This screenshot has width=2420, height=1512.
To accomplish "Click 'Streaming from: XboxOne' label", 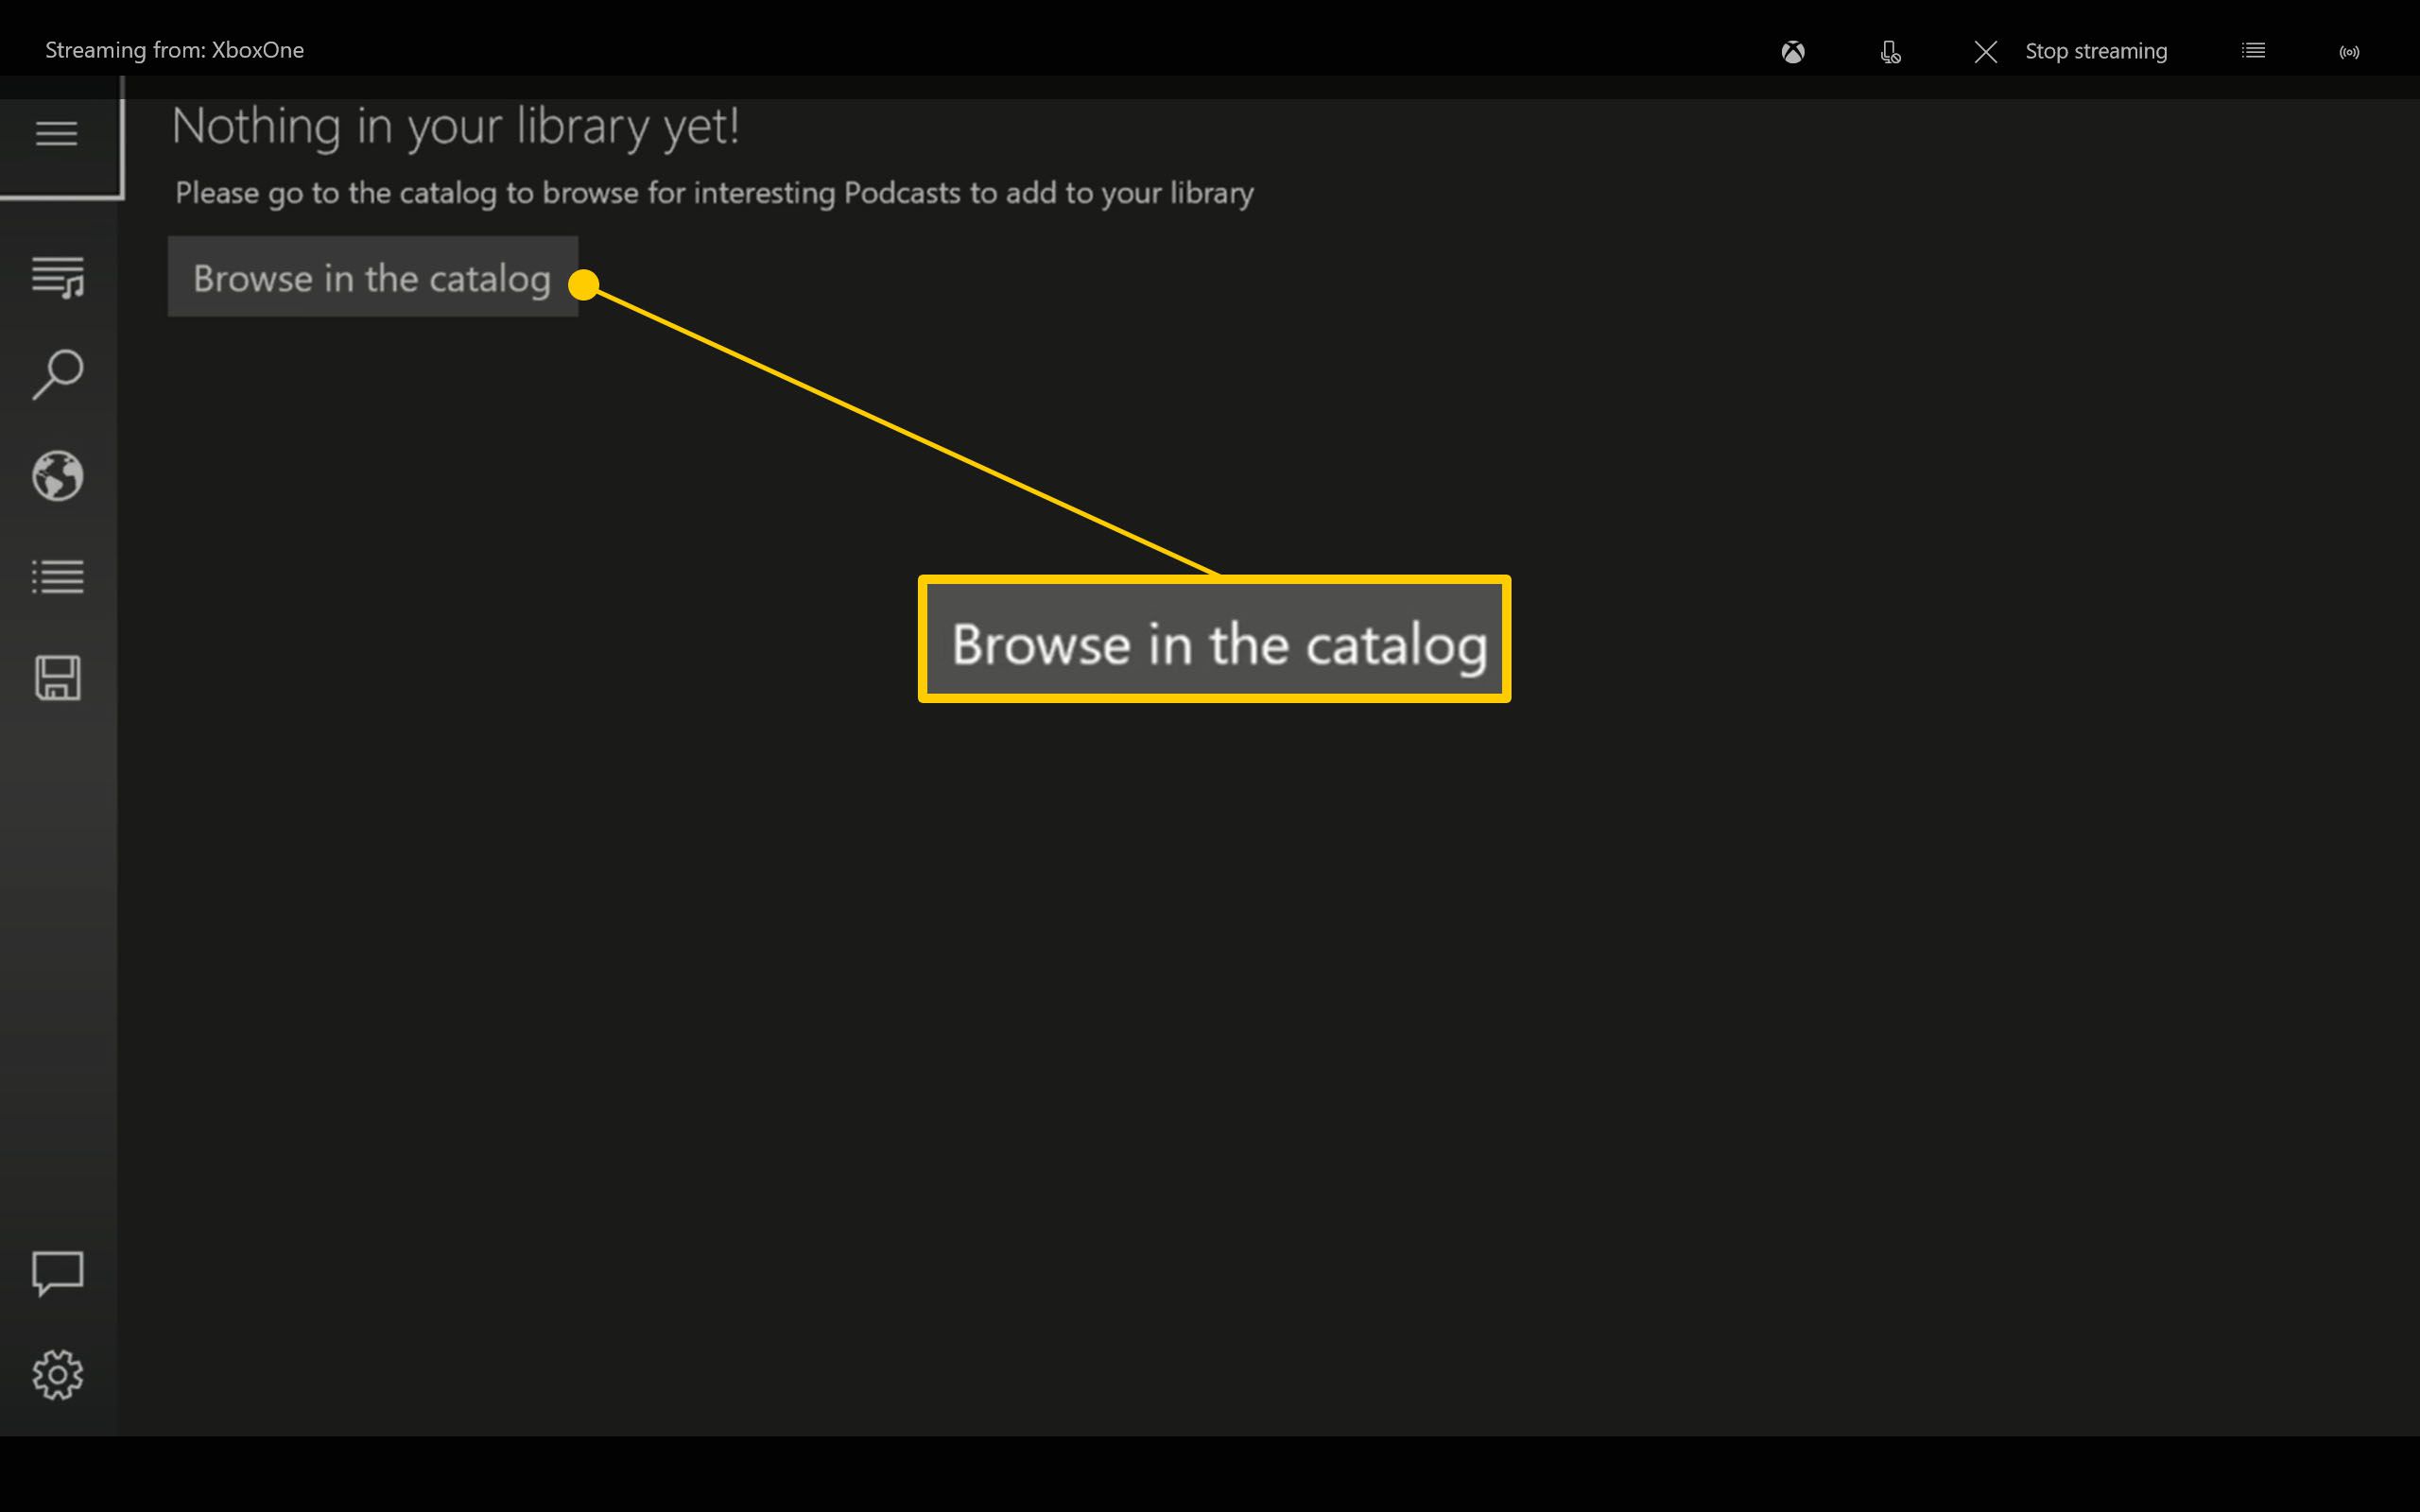I will click(174, 50).
